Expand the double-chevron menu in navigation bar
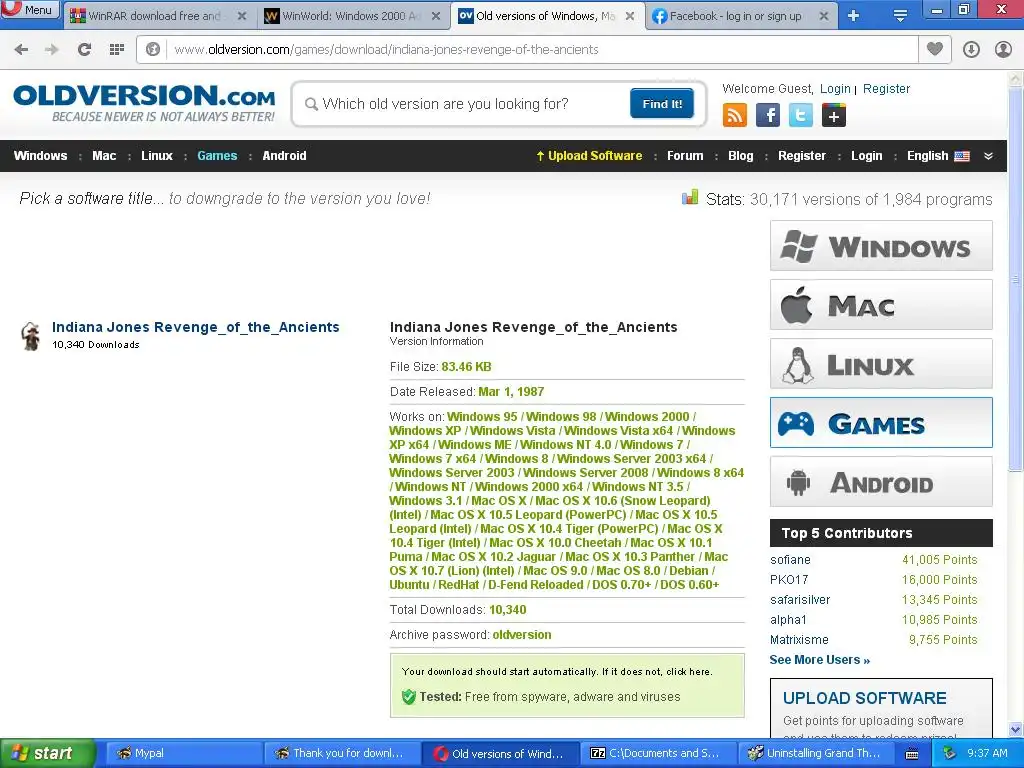Screen dimensions: 1024x768 (x=988, y=156)
